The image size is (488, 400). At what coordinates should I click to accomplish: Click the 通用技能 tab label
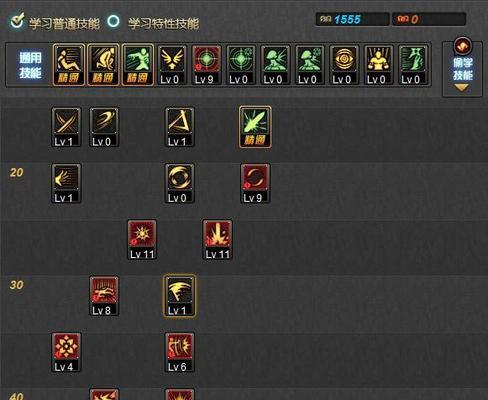click(x=30, y=65)
